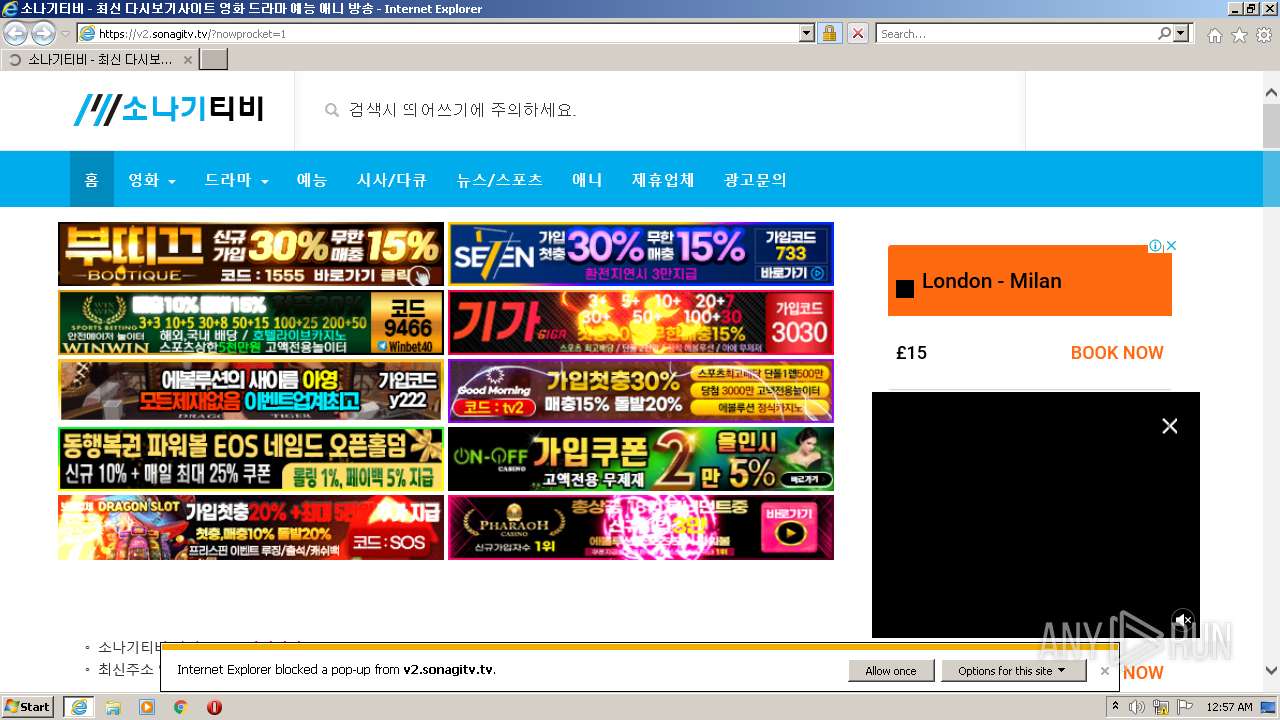The image size is (1280, 720).
Task: Open the IE Tools gear icon
Action: click(1264, 34)
